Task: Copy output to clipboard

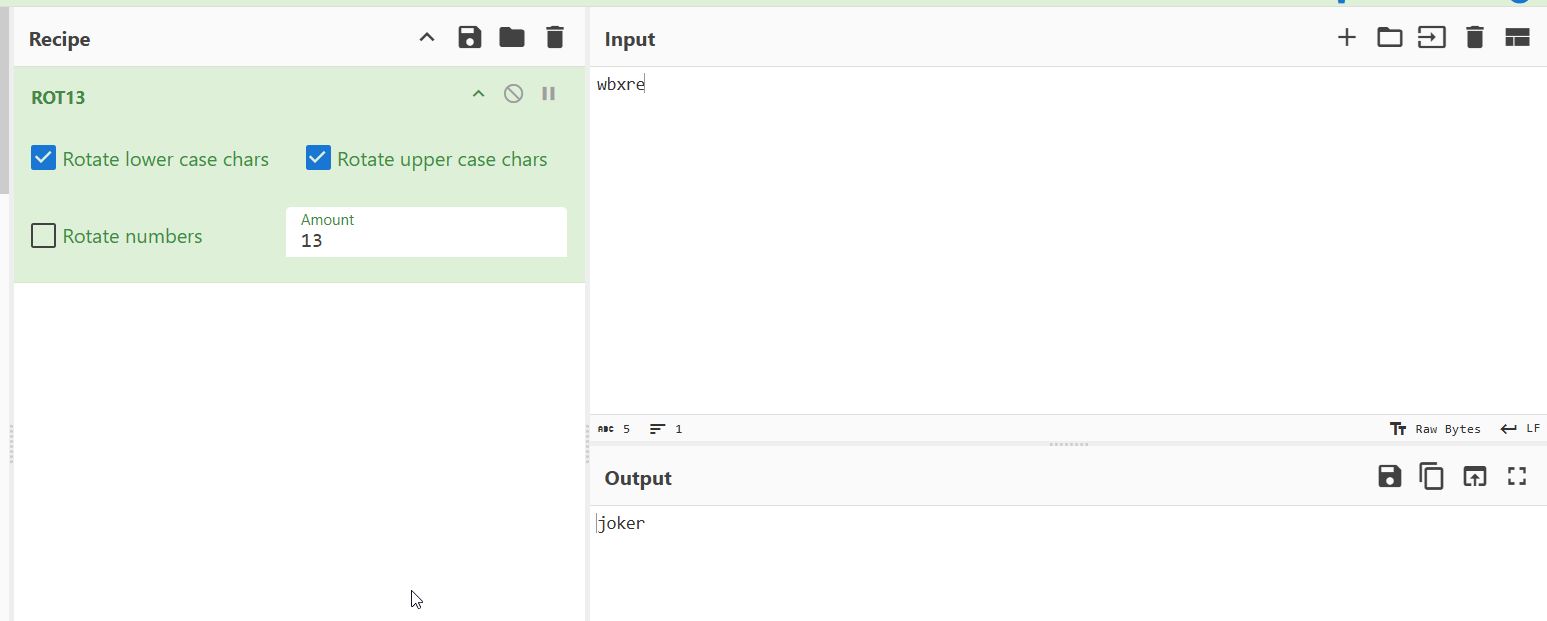Action: (x=1432, y=477)
